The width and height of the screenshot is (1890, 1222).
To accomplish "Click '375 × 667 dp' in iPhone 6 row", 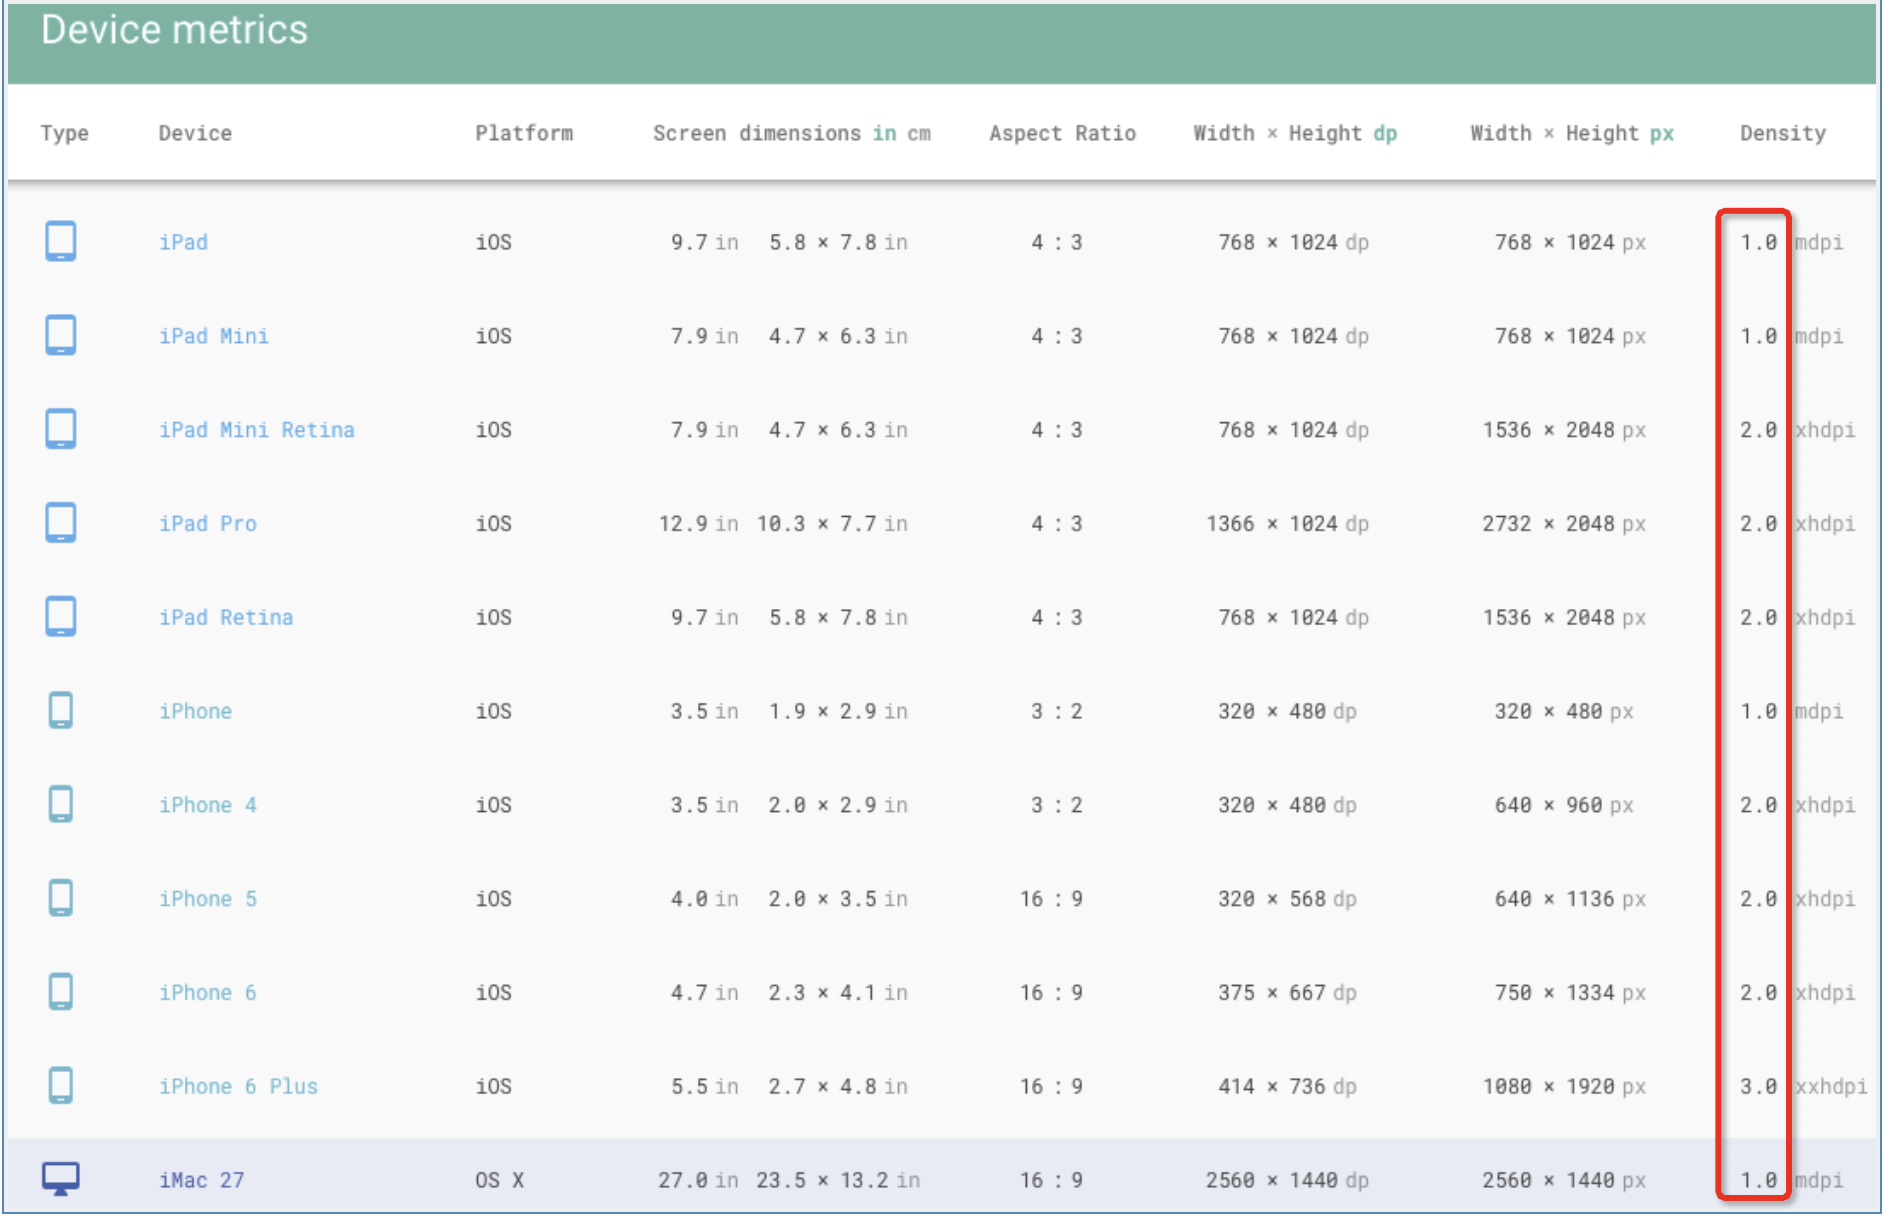I will (x=1287, y=993).
